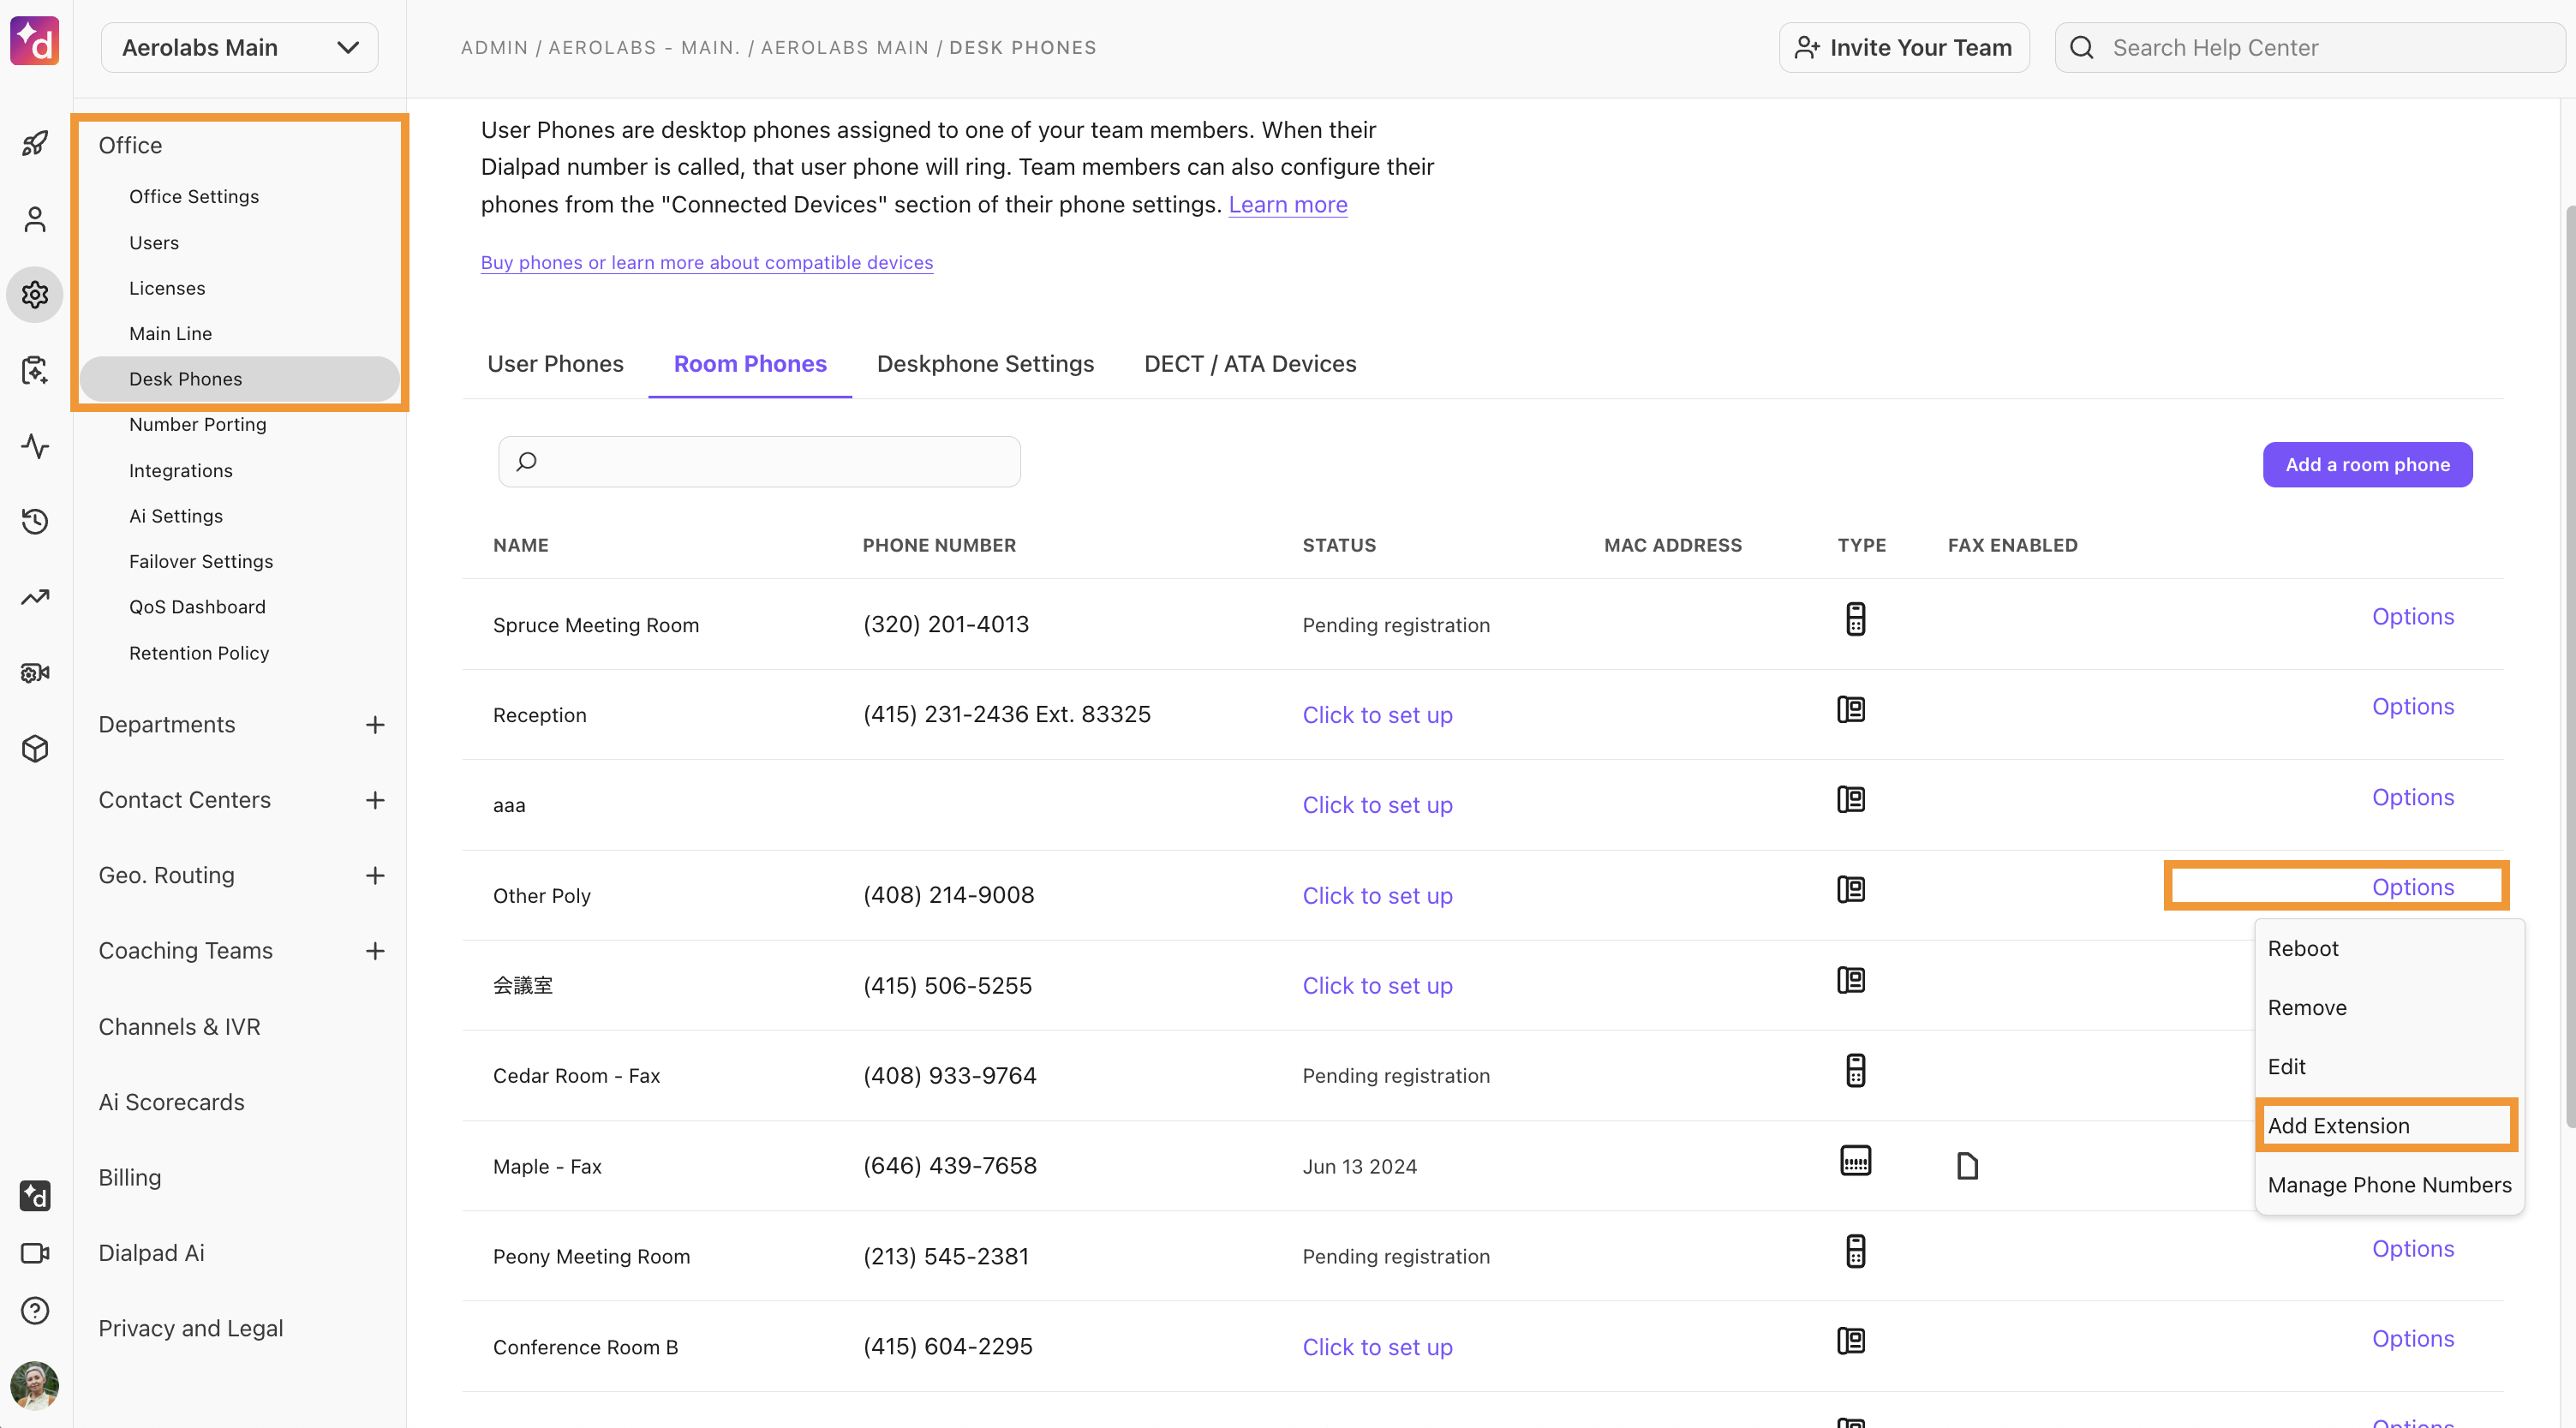The image size is (2576, 1428).
Task: Expand Geo. Routing with the plus icon
Action: [375, 875]
